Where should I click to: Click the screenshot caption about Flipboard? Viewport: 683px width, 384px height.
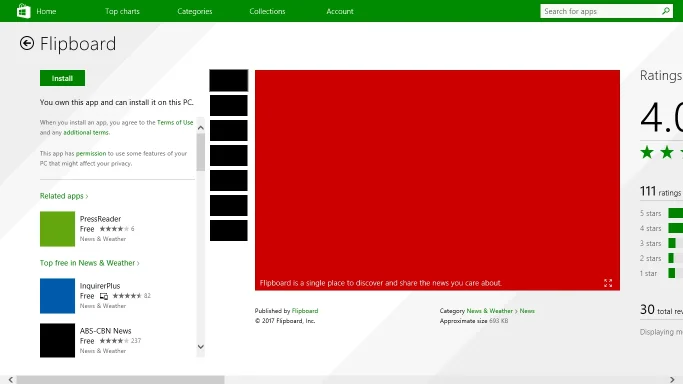(381, 283)
